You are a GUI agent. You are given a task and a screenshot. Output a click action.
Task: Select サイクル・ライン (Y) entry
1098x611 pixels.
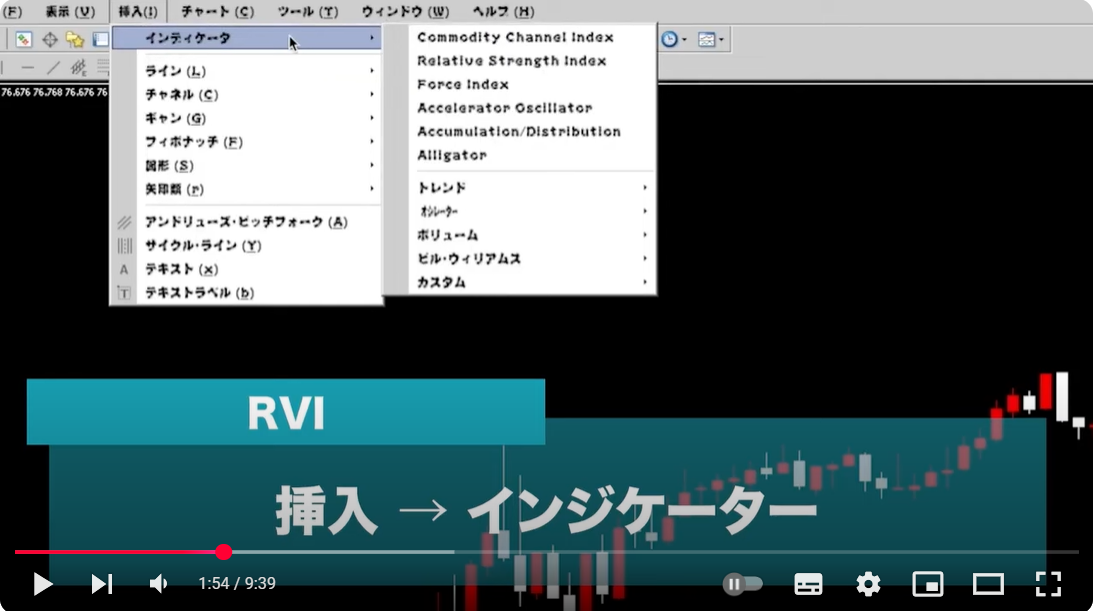click(x=247, y=246)
